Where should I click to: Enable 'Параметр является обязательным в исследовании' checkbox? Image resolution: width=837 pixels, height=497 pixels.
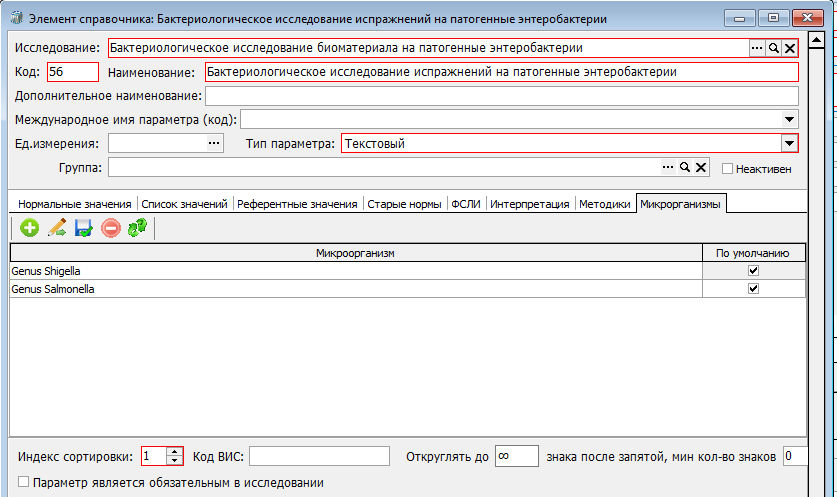pyautogui.click(x=24, y=483)
